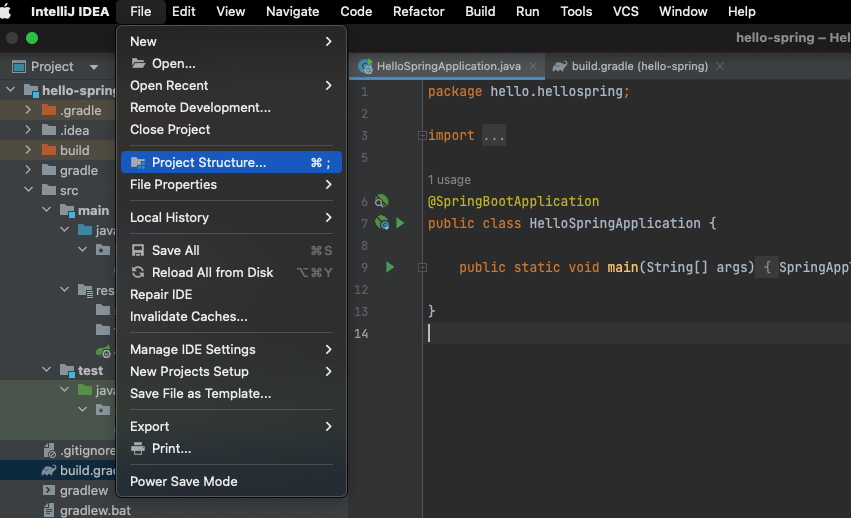
Task: Collapse the main folder
Action: (47, 210)
